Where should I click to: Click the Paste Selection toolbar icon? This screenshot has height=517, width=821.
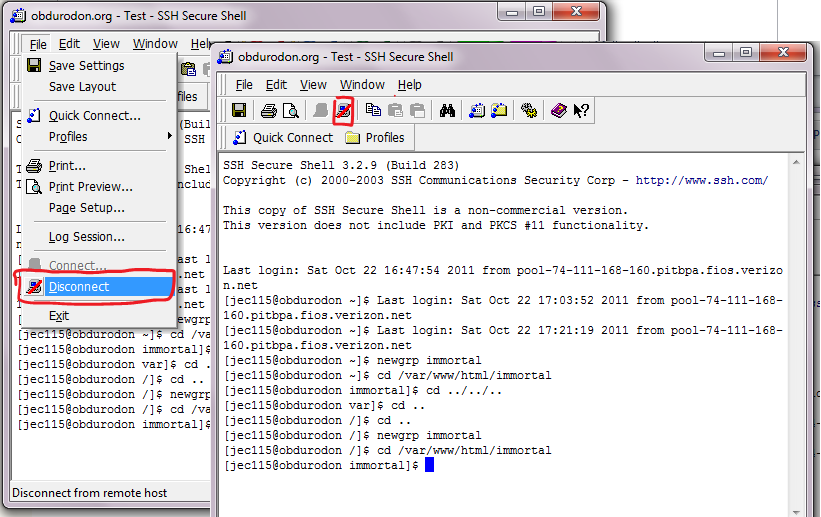click(x=417, y=111)
